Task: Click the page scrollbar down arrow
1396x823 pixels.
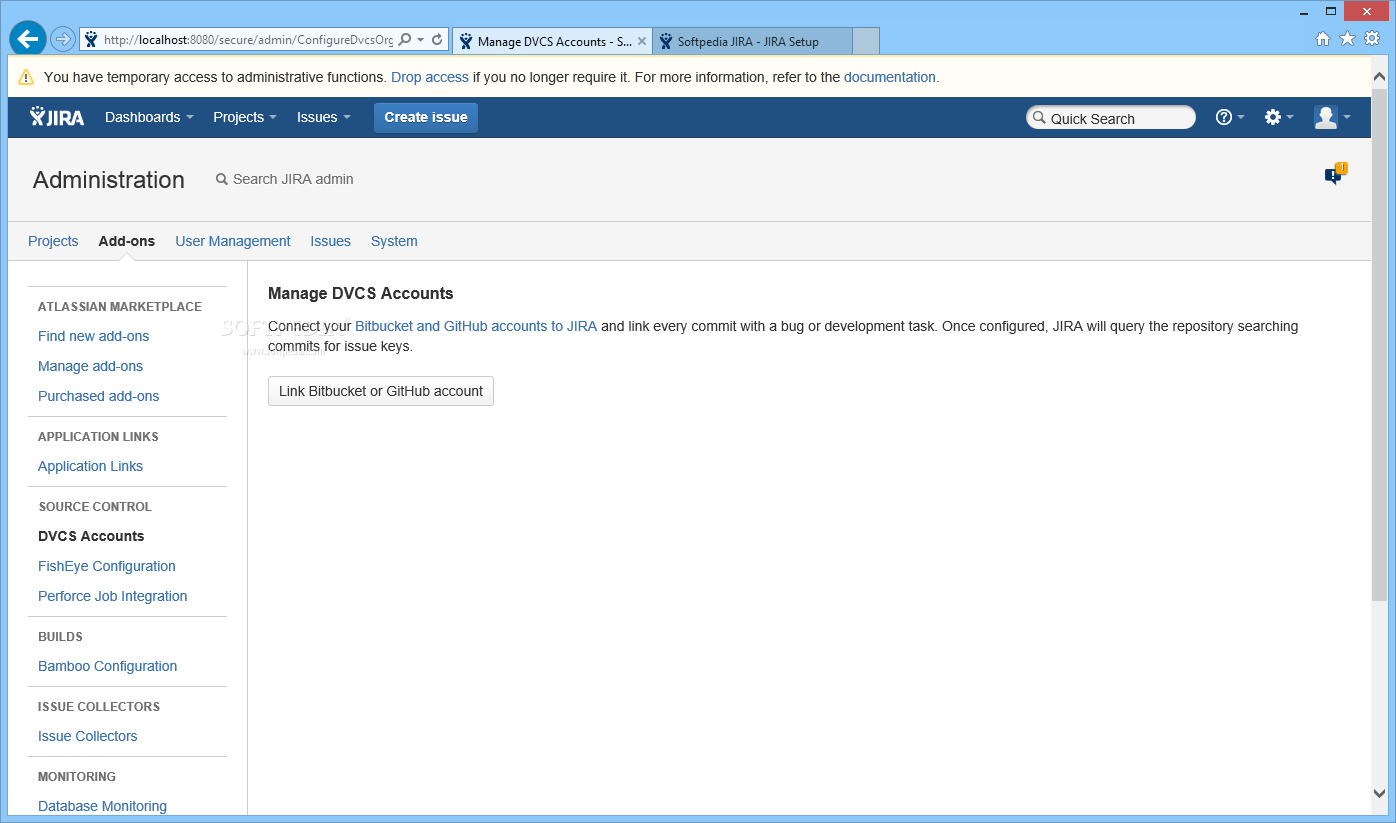Action: pyautogui.click(x=1380, y=794)
